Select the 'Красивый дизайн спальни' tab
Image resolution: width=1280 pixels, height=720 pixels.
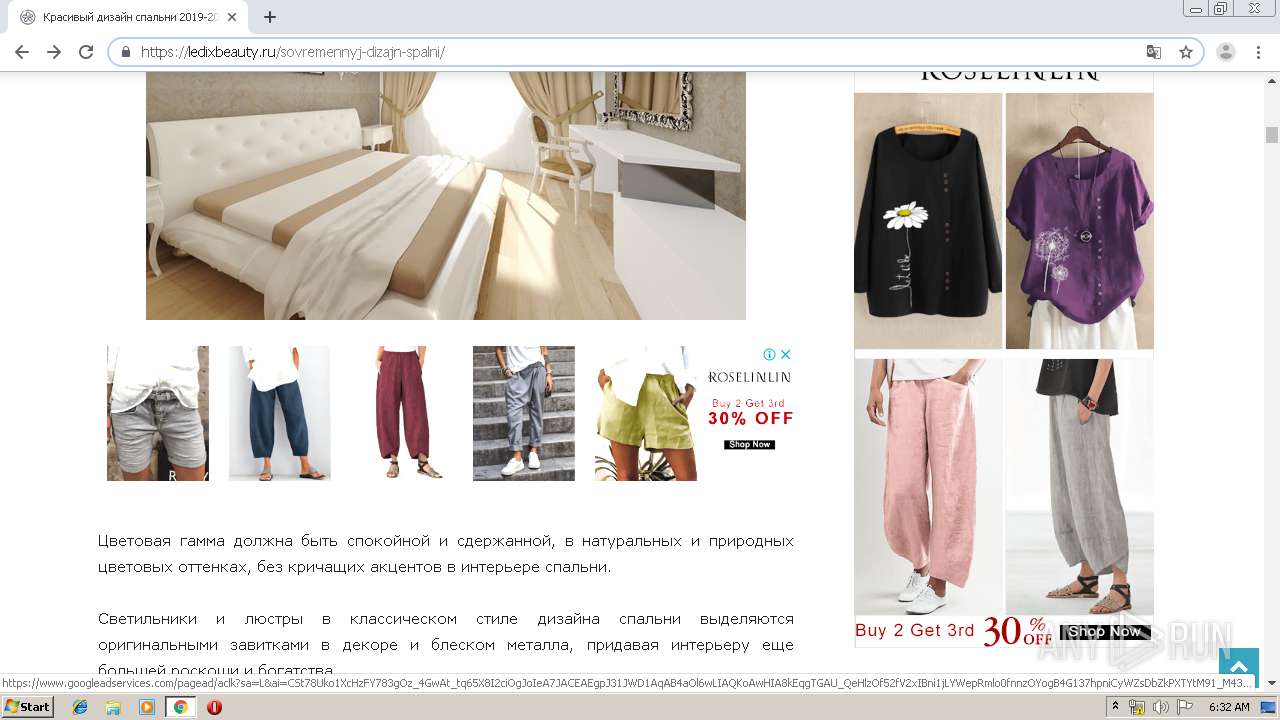pyautogui.click(x=130, y=17)
